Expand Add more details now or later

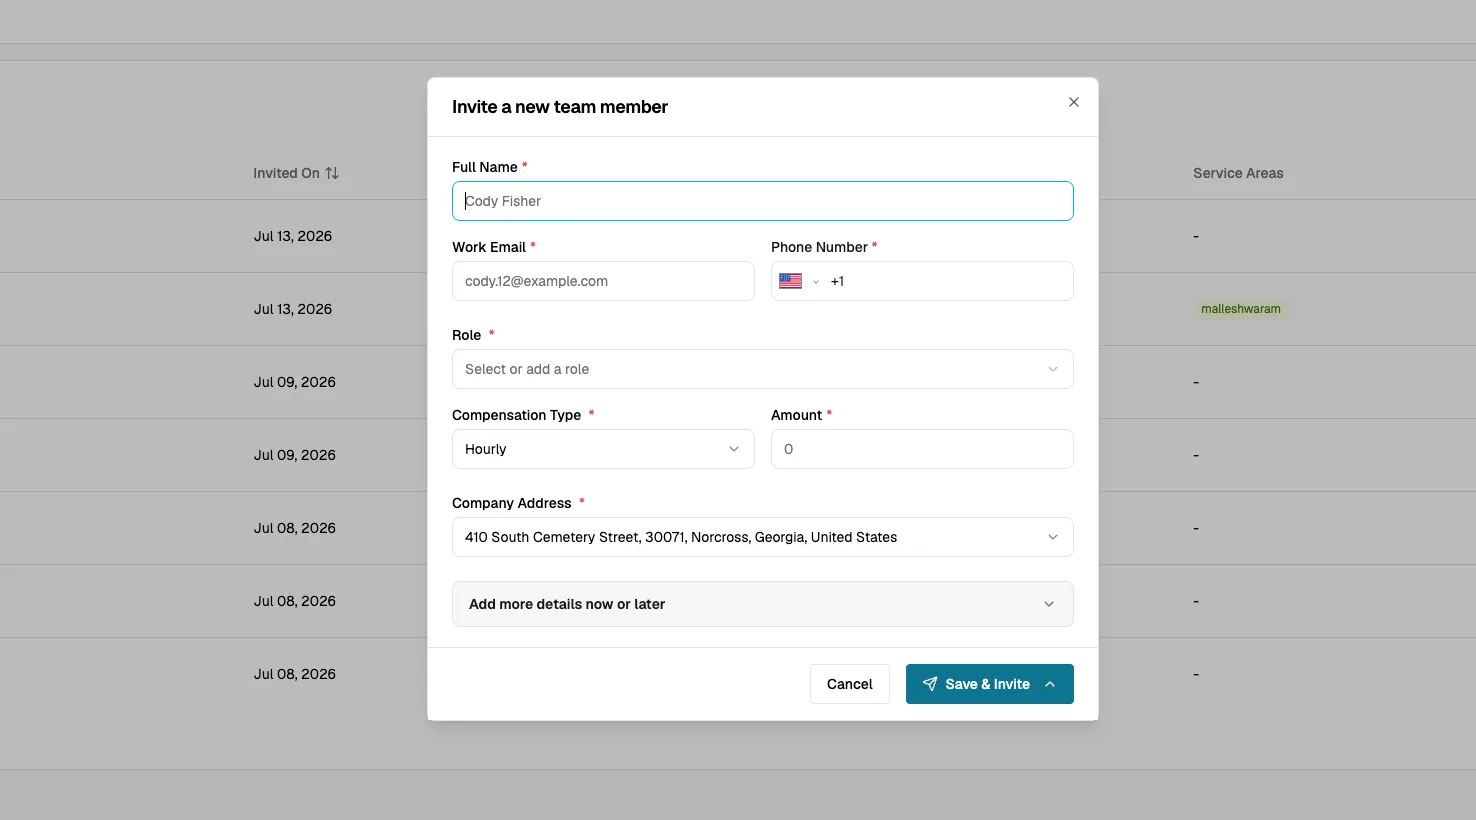pos(763,604)
